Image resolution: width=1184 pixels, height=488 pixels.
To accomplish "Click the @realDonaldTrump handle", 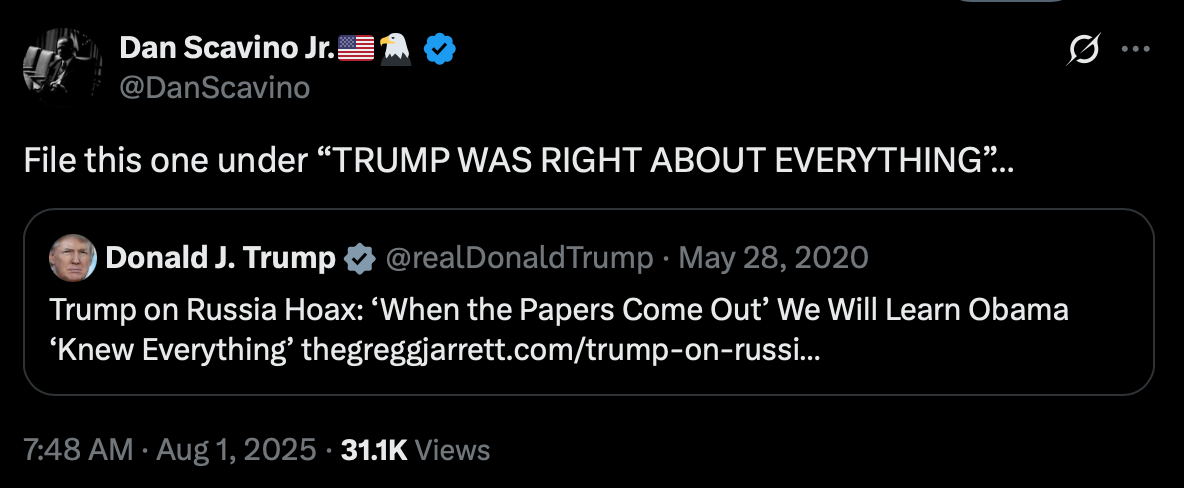I will coord(519,259).
